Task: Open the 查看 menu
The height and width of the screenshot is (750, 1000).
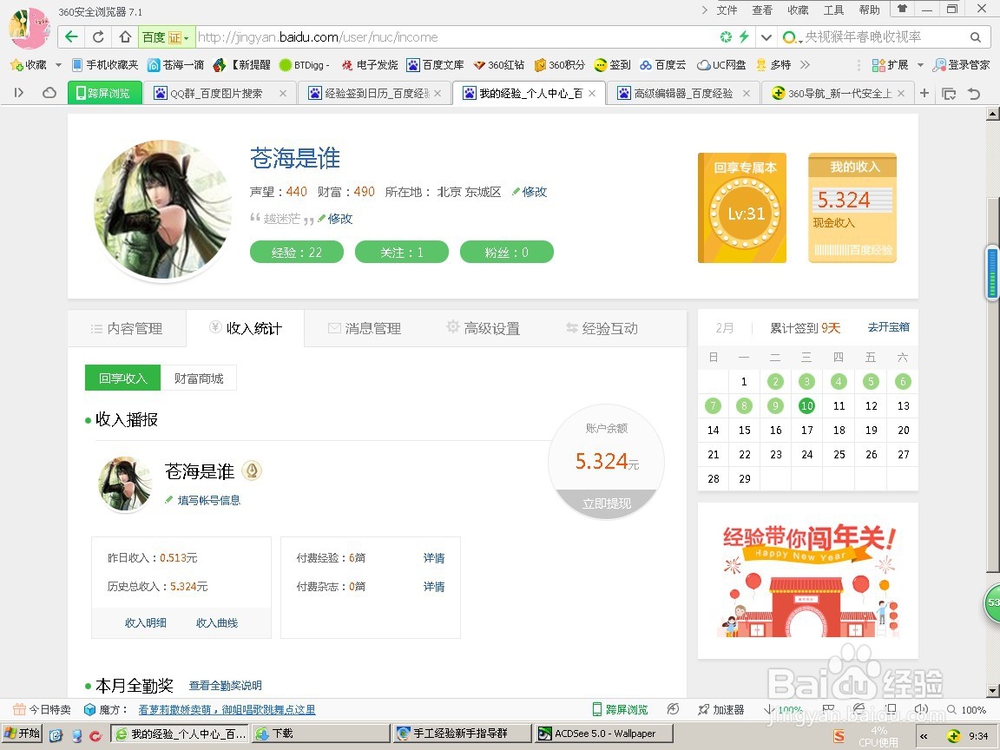Action: [x=762, y=10]
